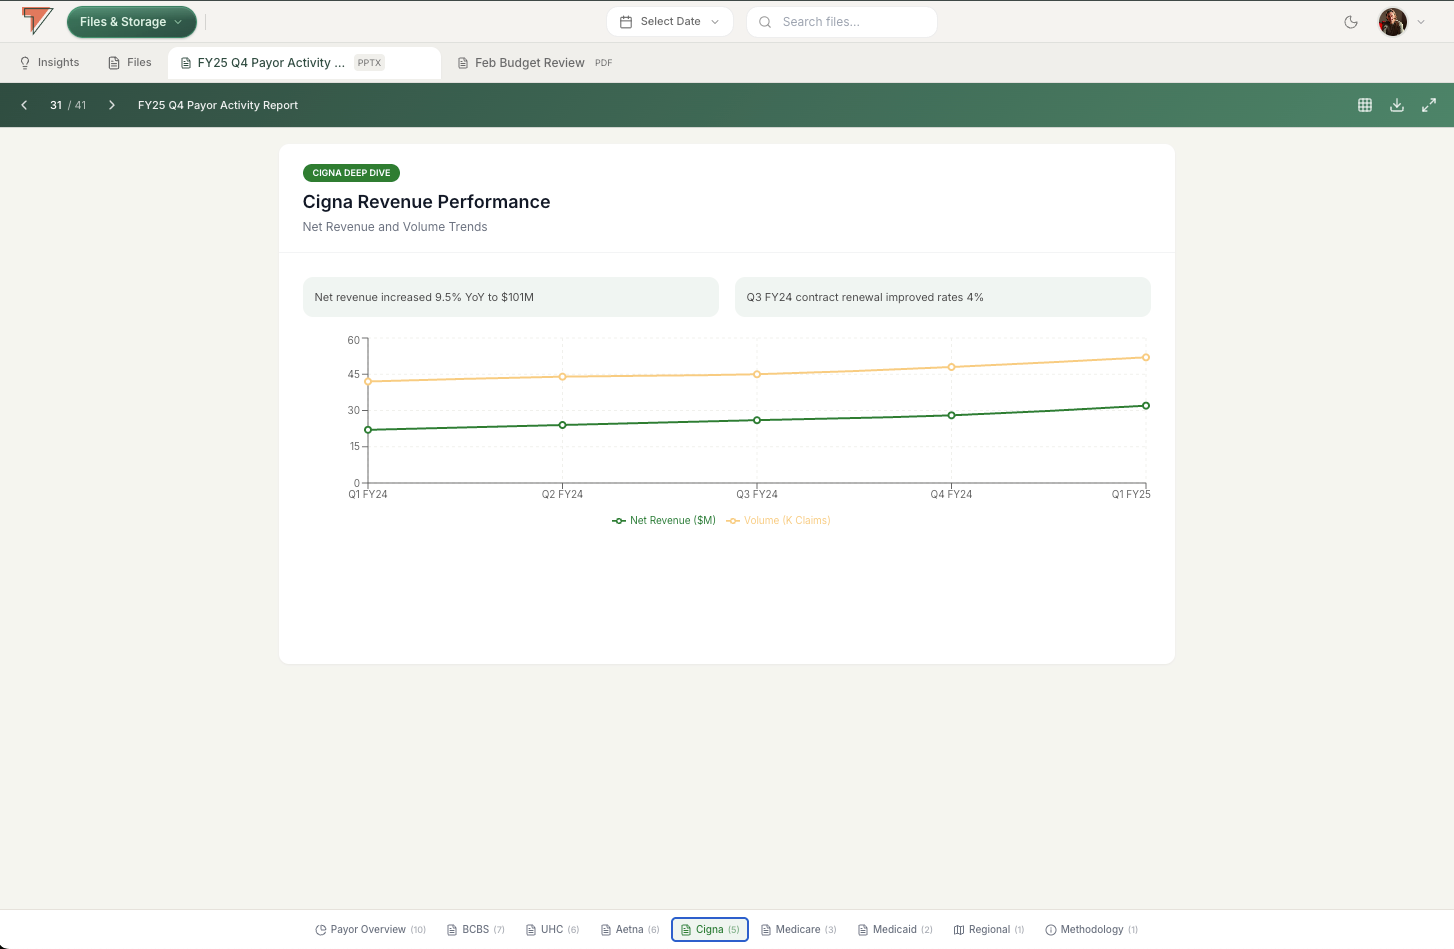Go to the previous slide

pyautogui.click(x=24, y=105)
